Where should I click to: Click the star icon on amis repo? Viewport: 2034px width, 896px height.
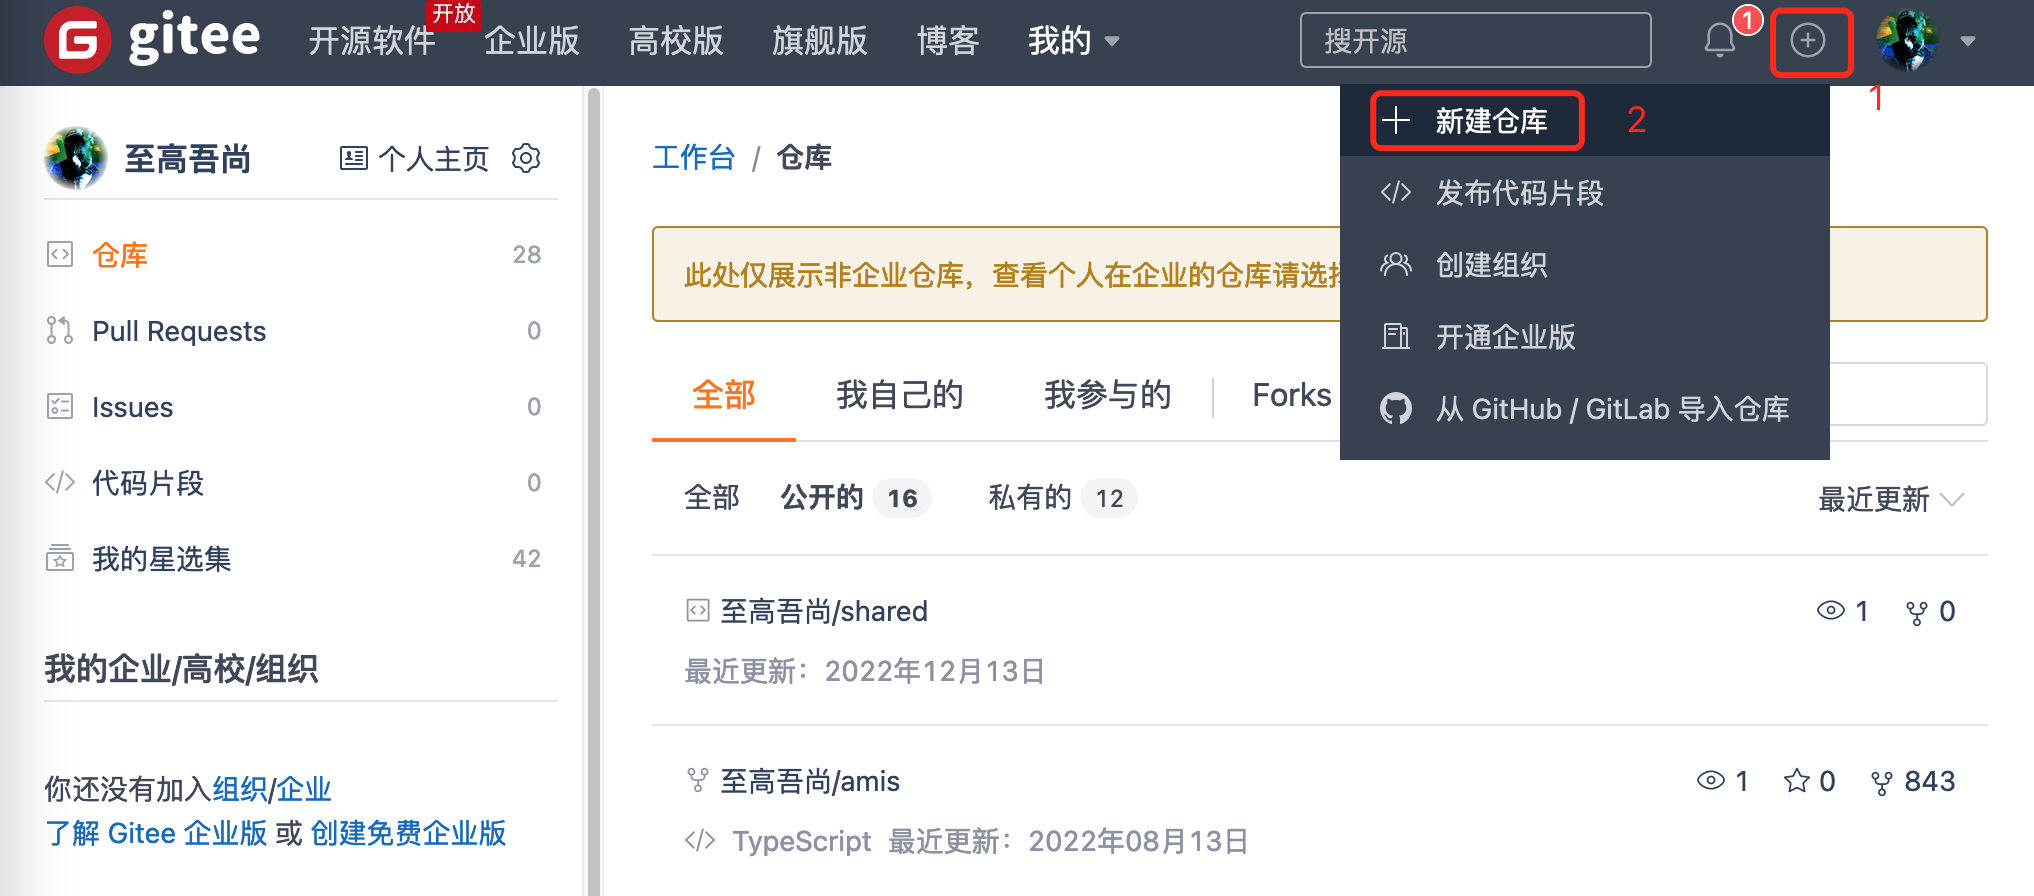[1796, 781]
